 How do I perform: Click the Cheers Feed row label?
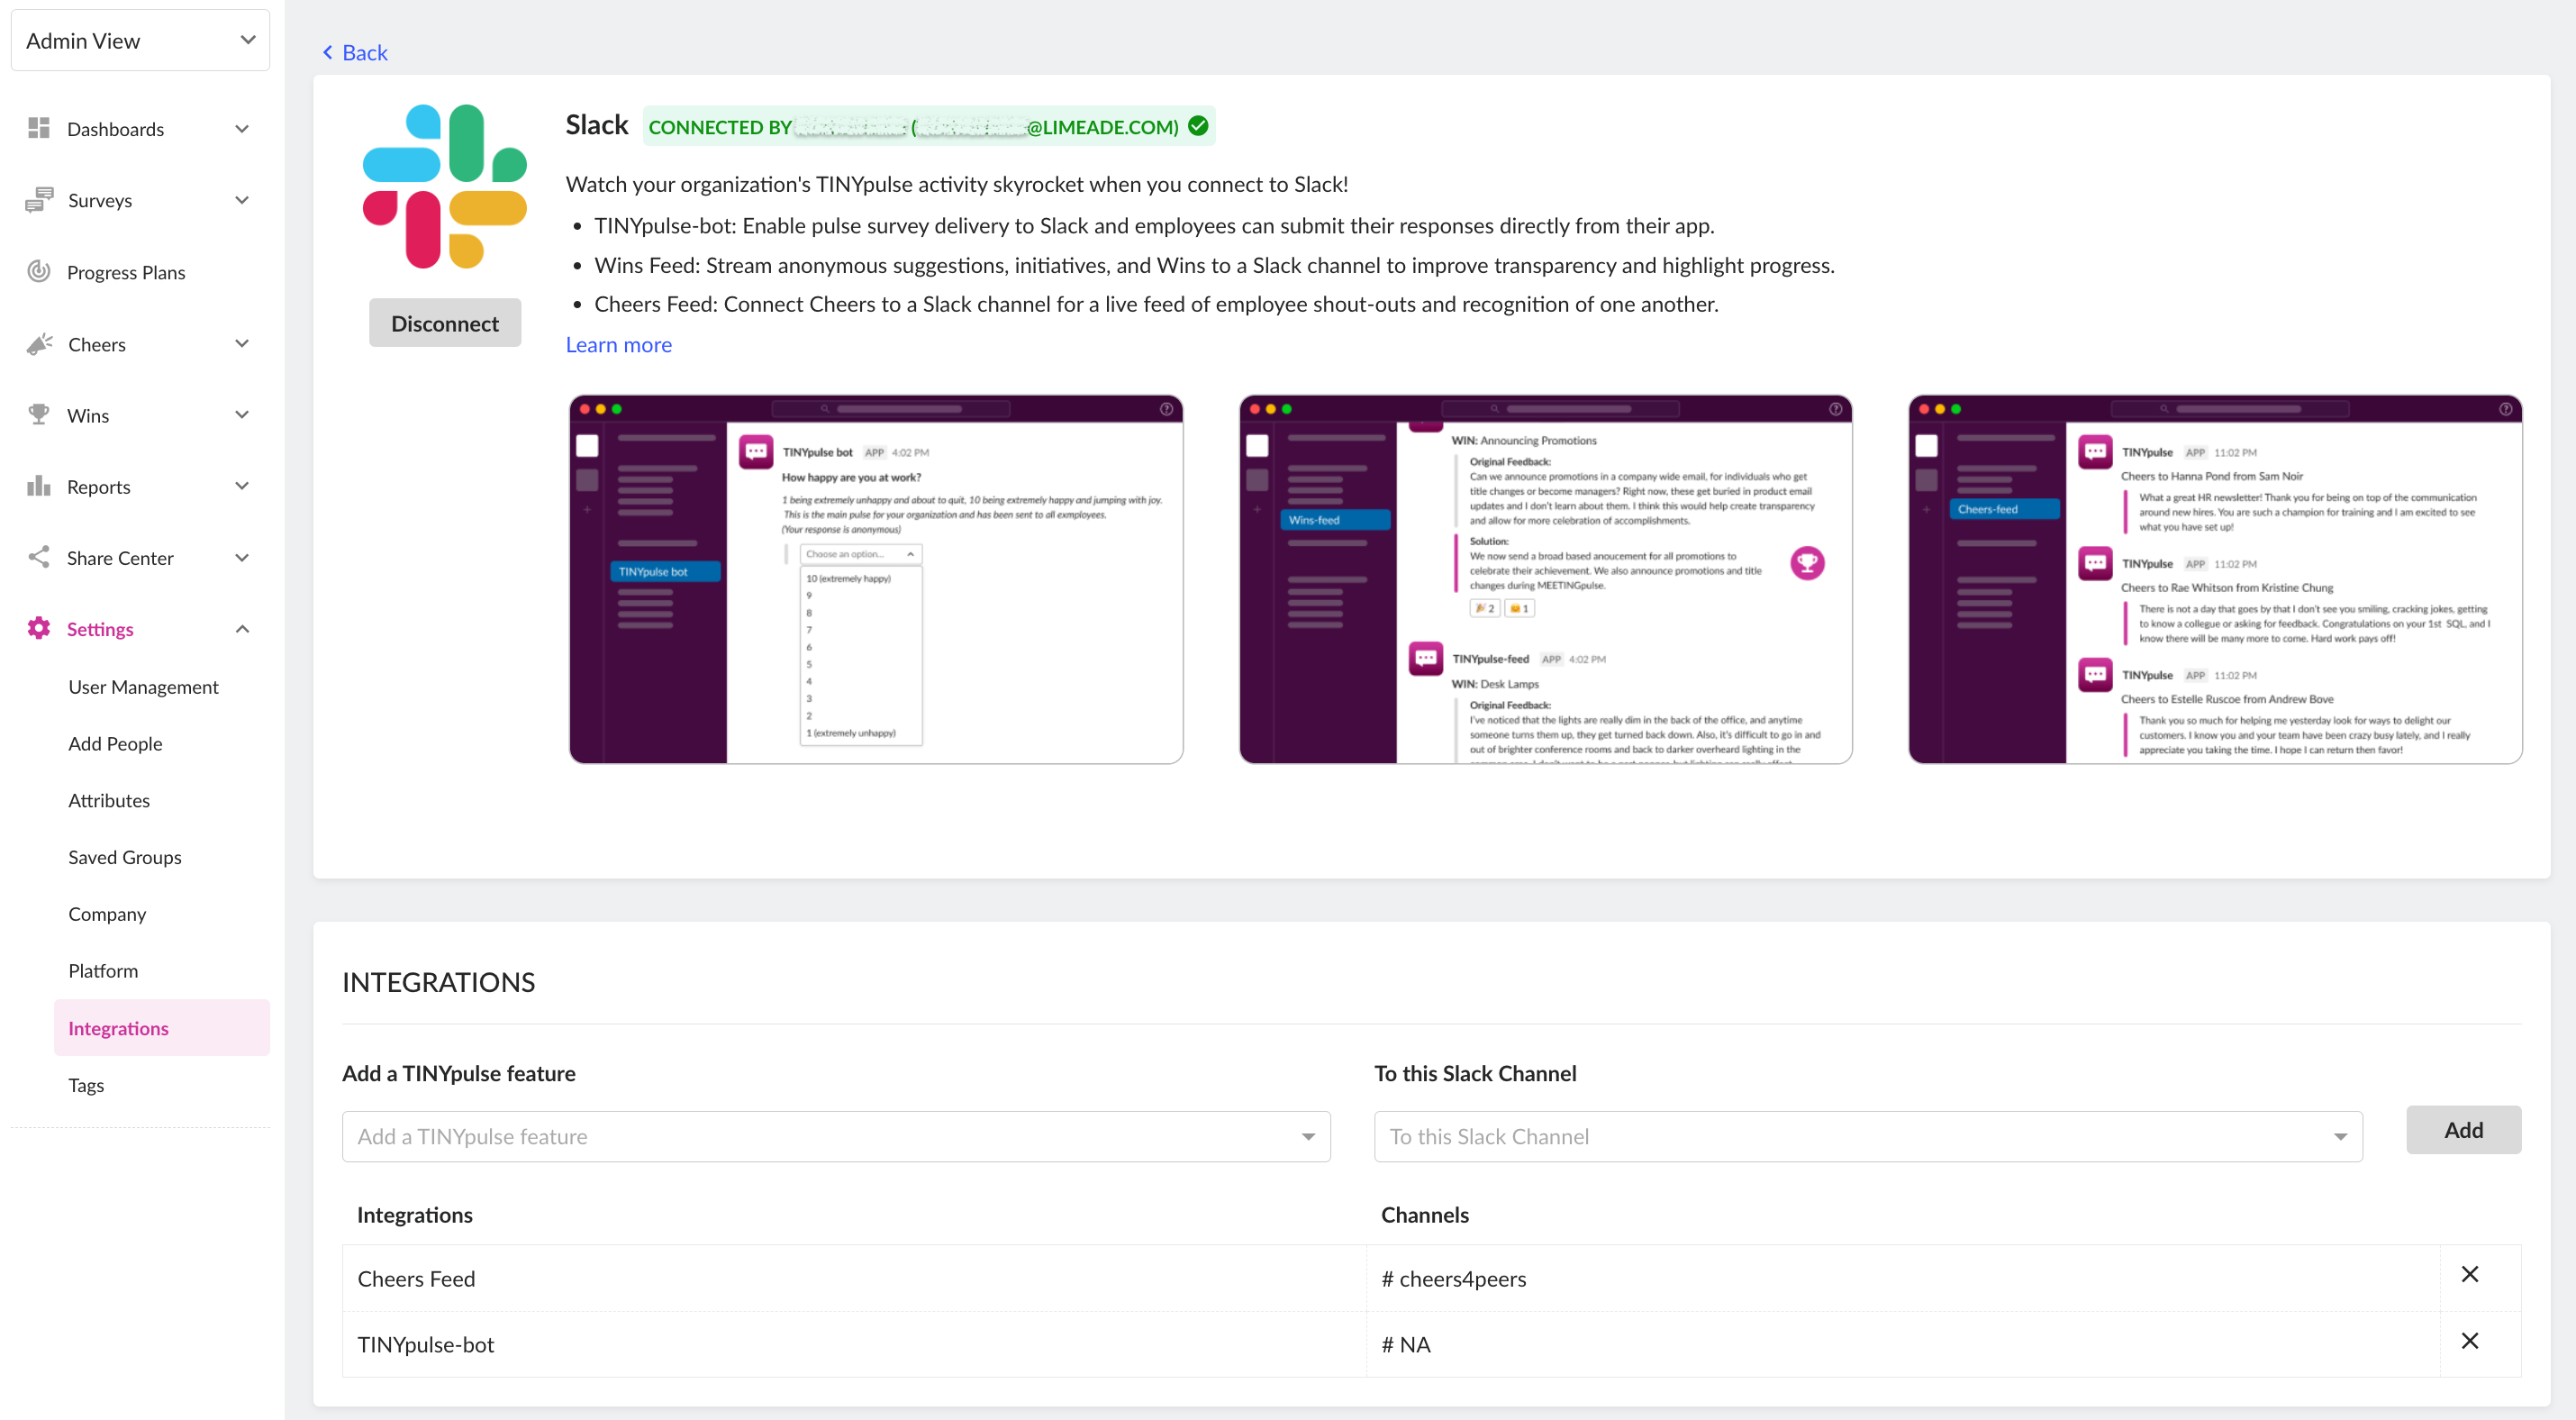tap(416, 1279)
